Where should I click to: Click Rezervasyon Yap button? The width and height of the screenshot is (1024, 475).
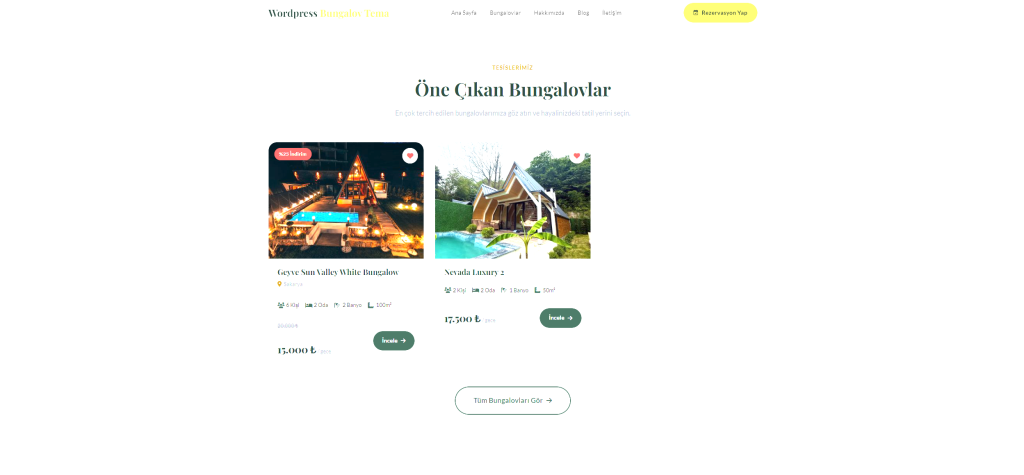pos(720,12)
